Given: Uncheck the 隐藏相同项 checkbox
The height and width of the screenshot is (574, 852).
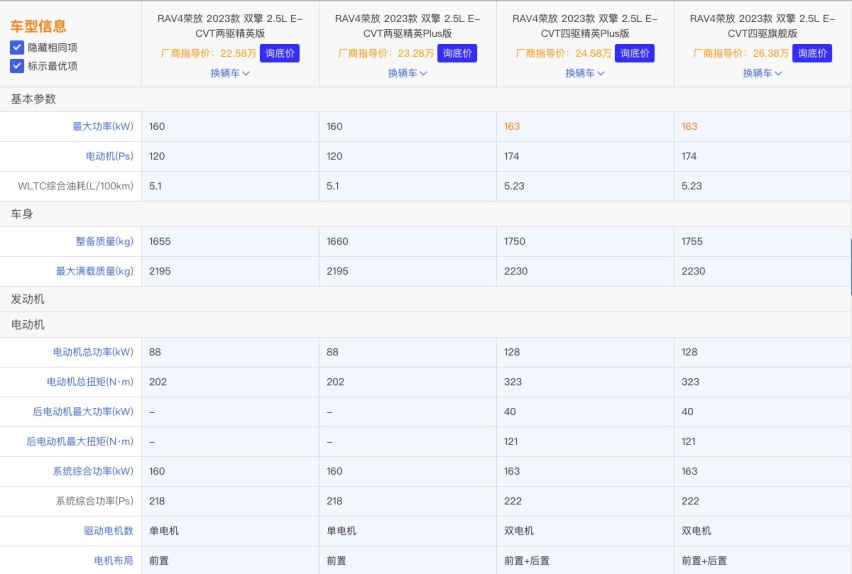Looking at the screenshot, I should (x=17, y=47).
